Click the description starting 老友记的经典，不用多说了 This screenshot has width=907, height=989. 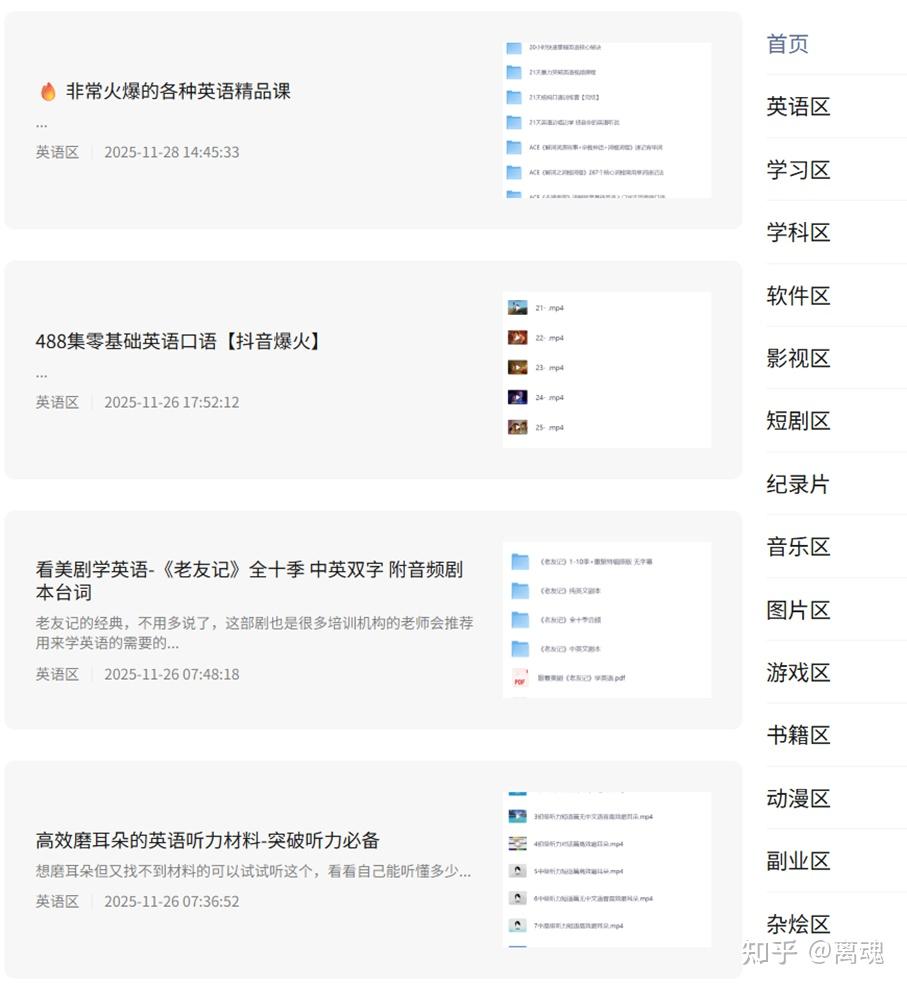coord(254,633)
